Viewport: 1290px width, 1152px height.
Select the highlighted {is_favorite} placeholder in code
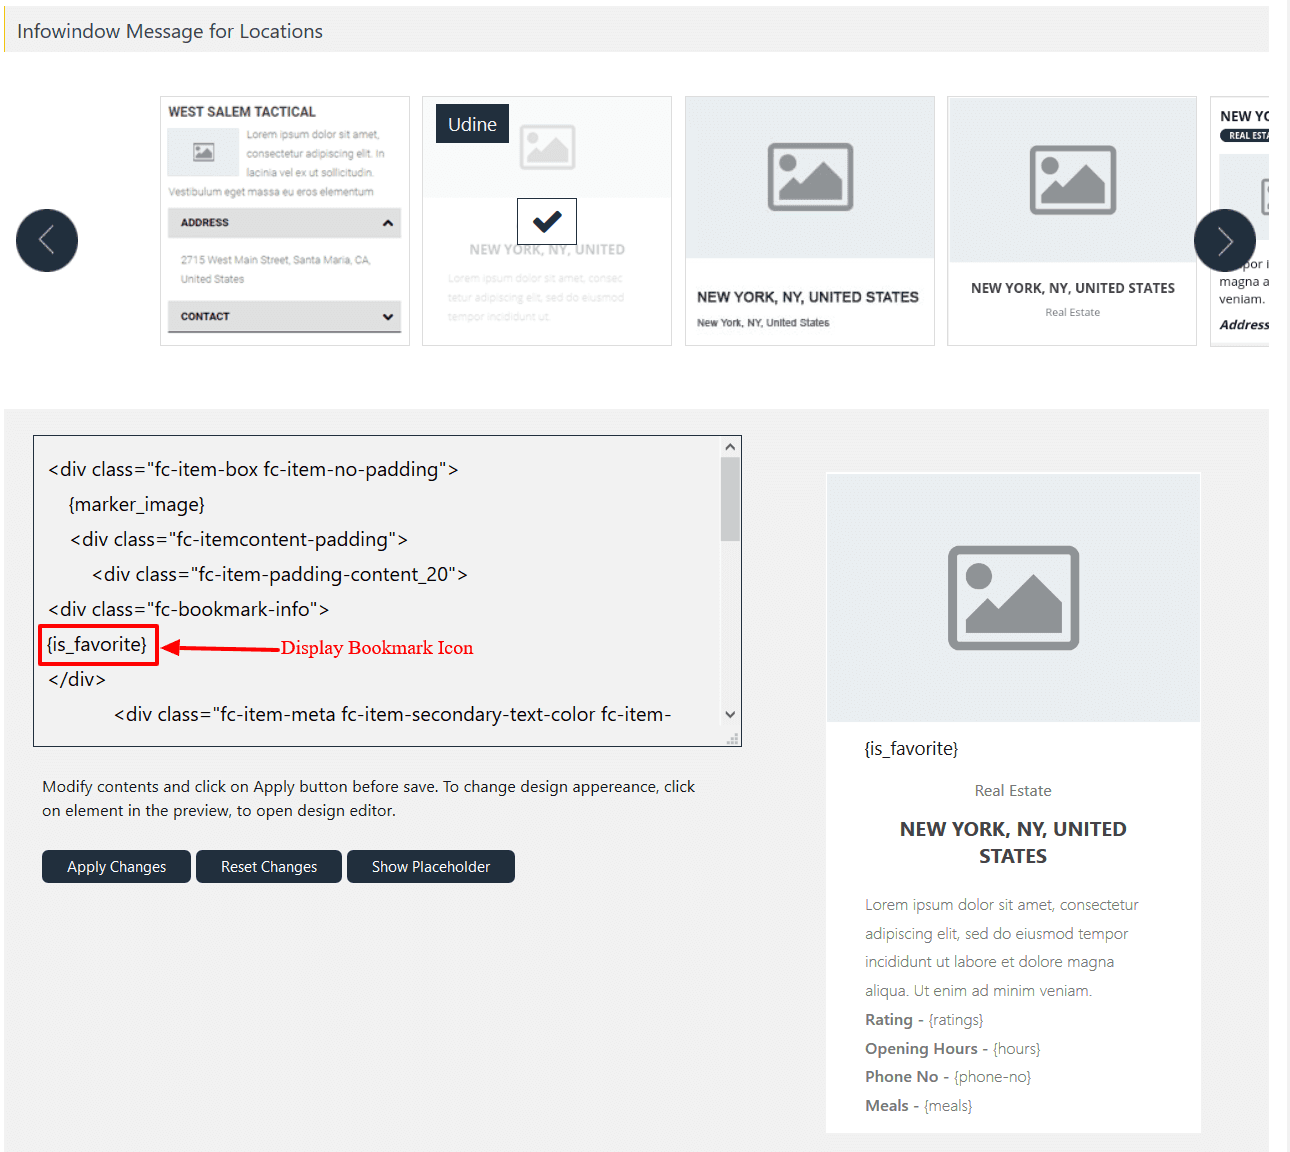(97, 644)
